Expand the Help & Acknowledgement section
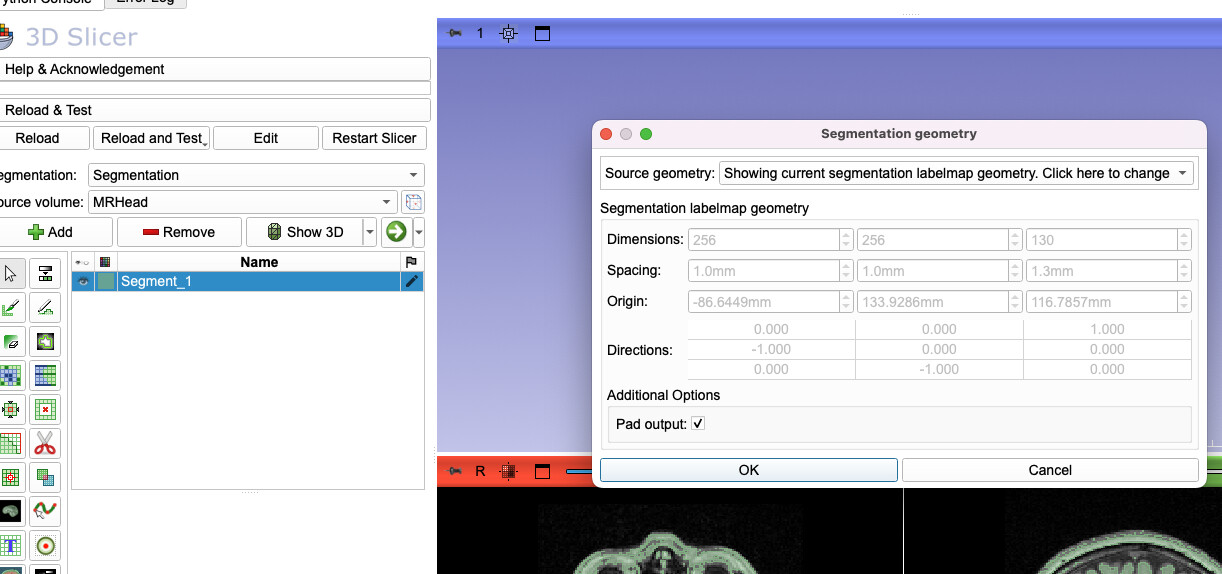The image size is (1222, 574). coord(214,69)
